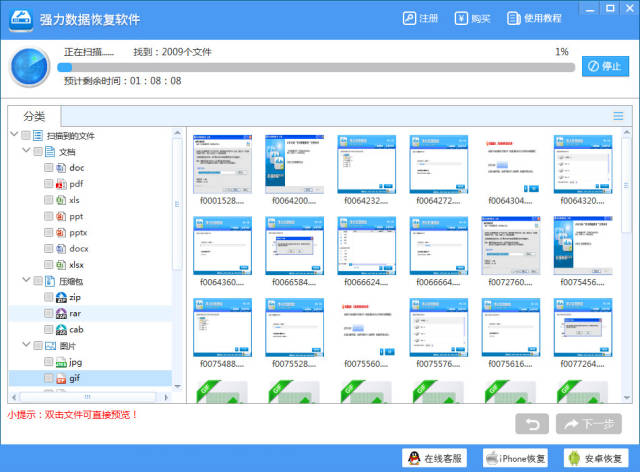The width and height of the screenshot is (640, 472).
Task: Click the 下一步 next button
Action: (589, 424)
